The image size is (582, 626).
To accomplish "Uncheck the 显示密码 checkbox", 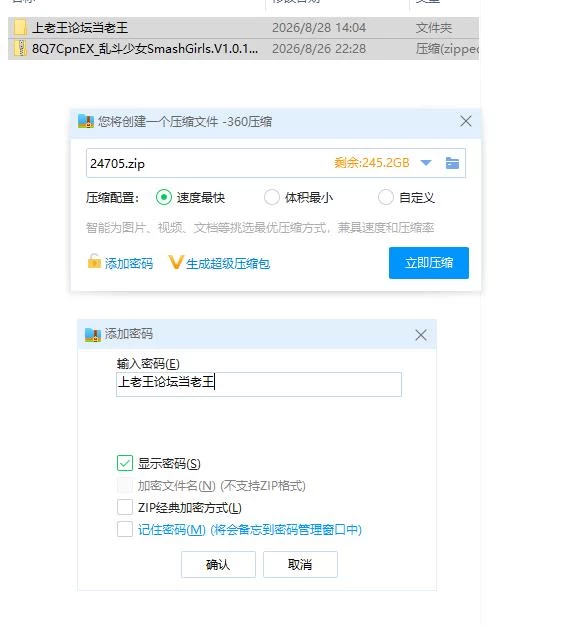I will pyautogui.click(x=125, y=463).
